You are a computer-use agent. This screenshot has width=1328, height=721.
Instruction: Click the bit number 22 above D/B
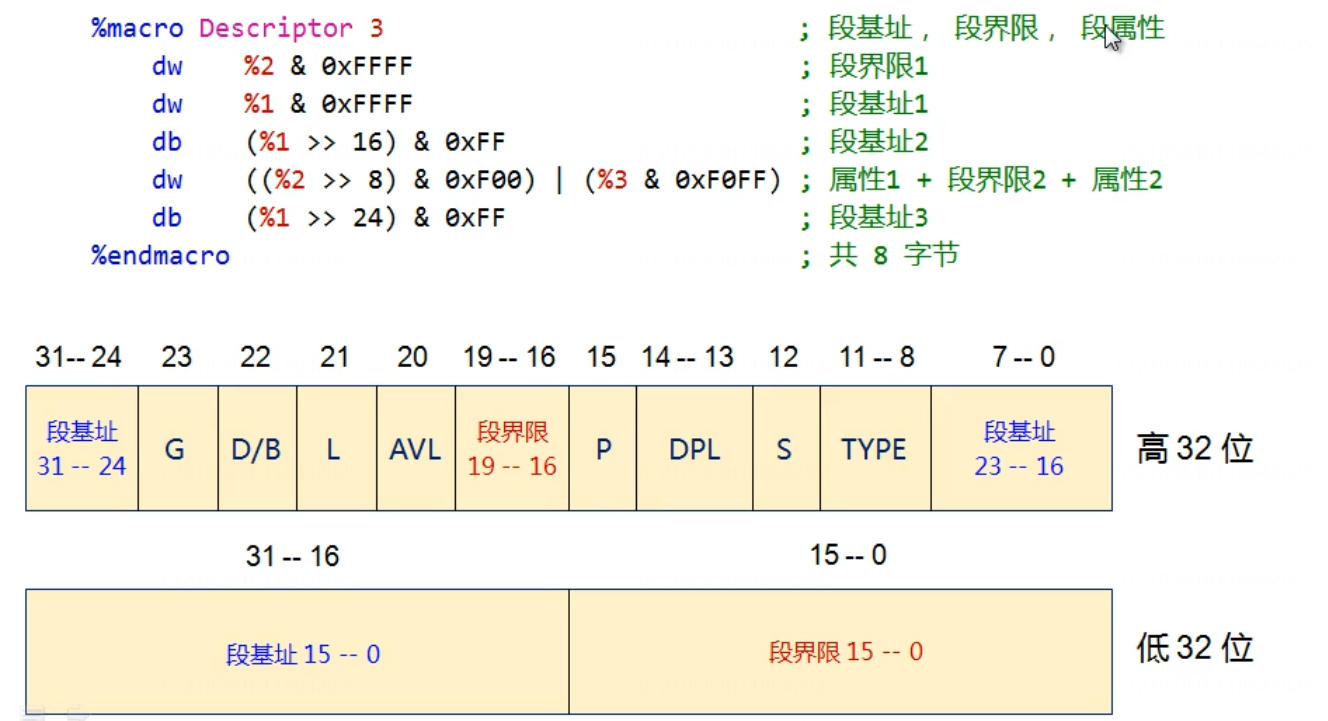[x=255, y=357]
